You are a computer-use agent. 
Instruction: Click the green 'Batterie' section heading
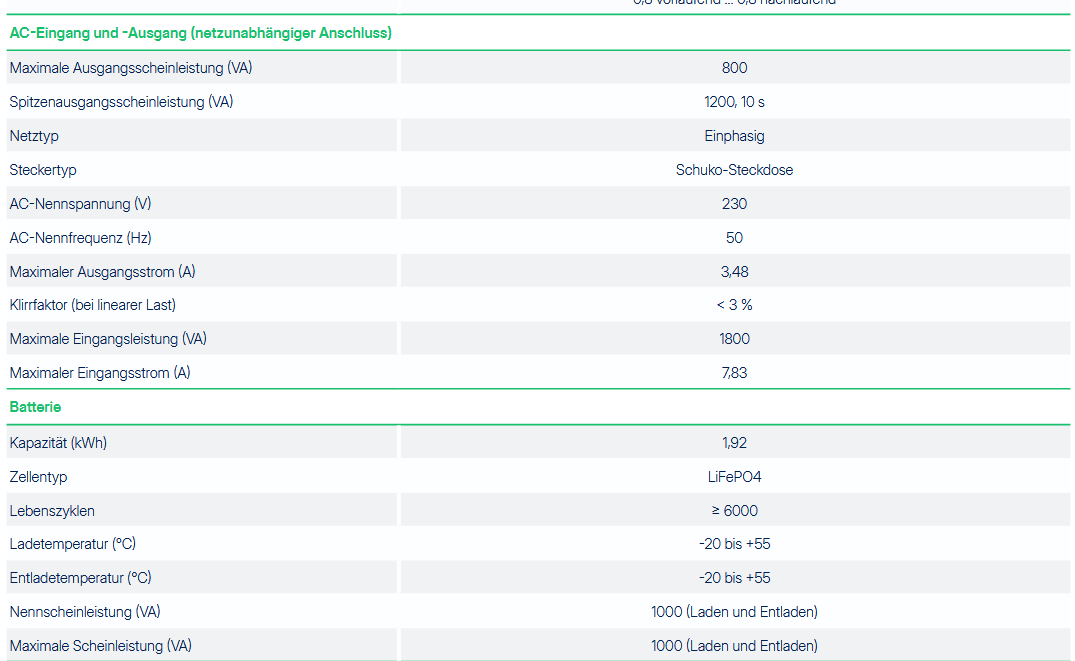point(35,407)
